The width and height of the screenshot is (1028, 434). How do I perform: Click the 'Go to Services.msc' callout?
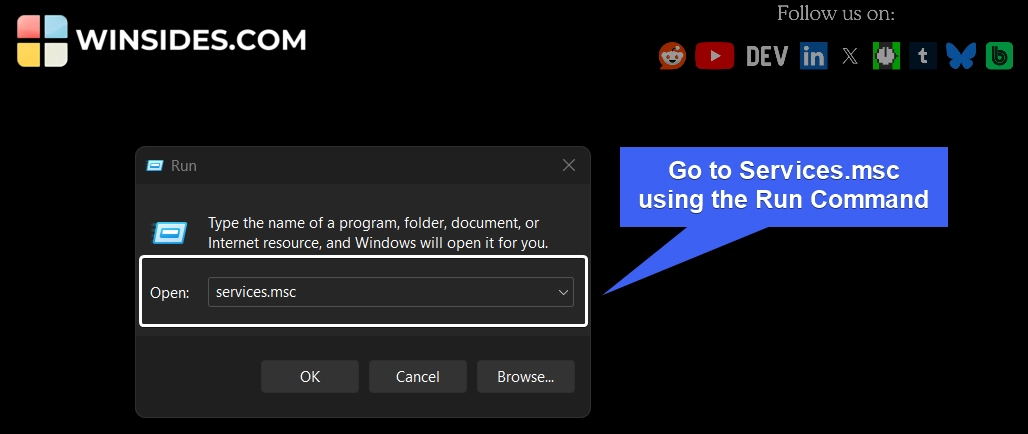click(783, 185)
